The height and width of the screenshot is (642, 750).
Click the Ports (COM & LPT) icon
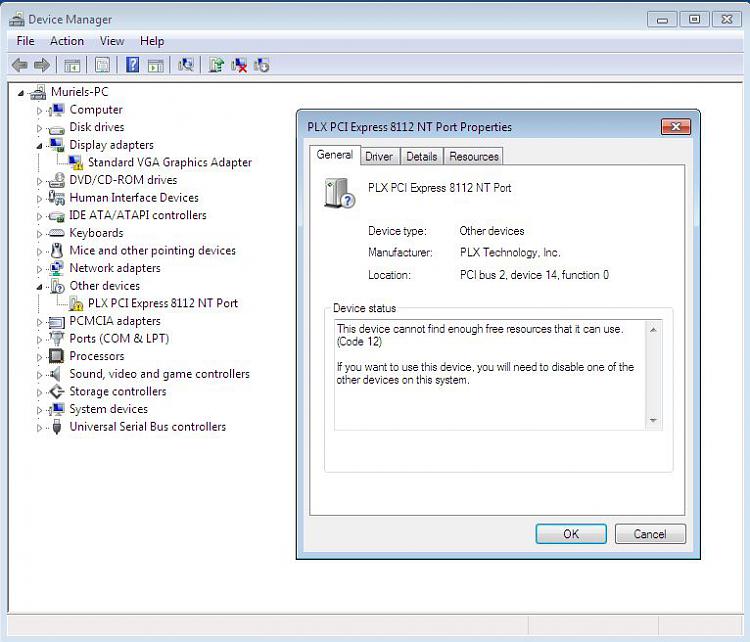pyautogui.click(x=56, y=339)
